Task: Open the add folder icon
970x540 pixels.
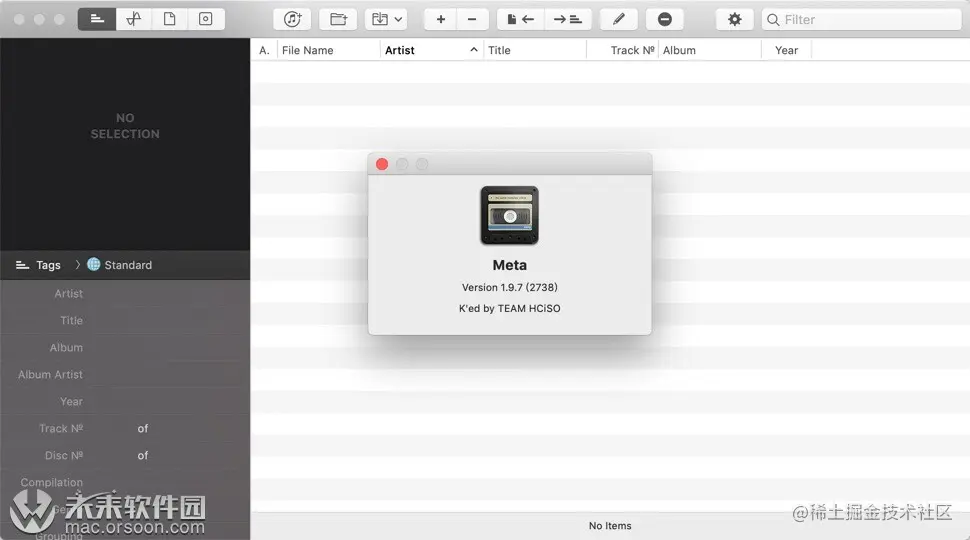Action: (x=338, y=19)
